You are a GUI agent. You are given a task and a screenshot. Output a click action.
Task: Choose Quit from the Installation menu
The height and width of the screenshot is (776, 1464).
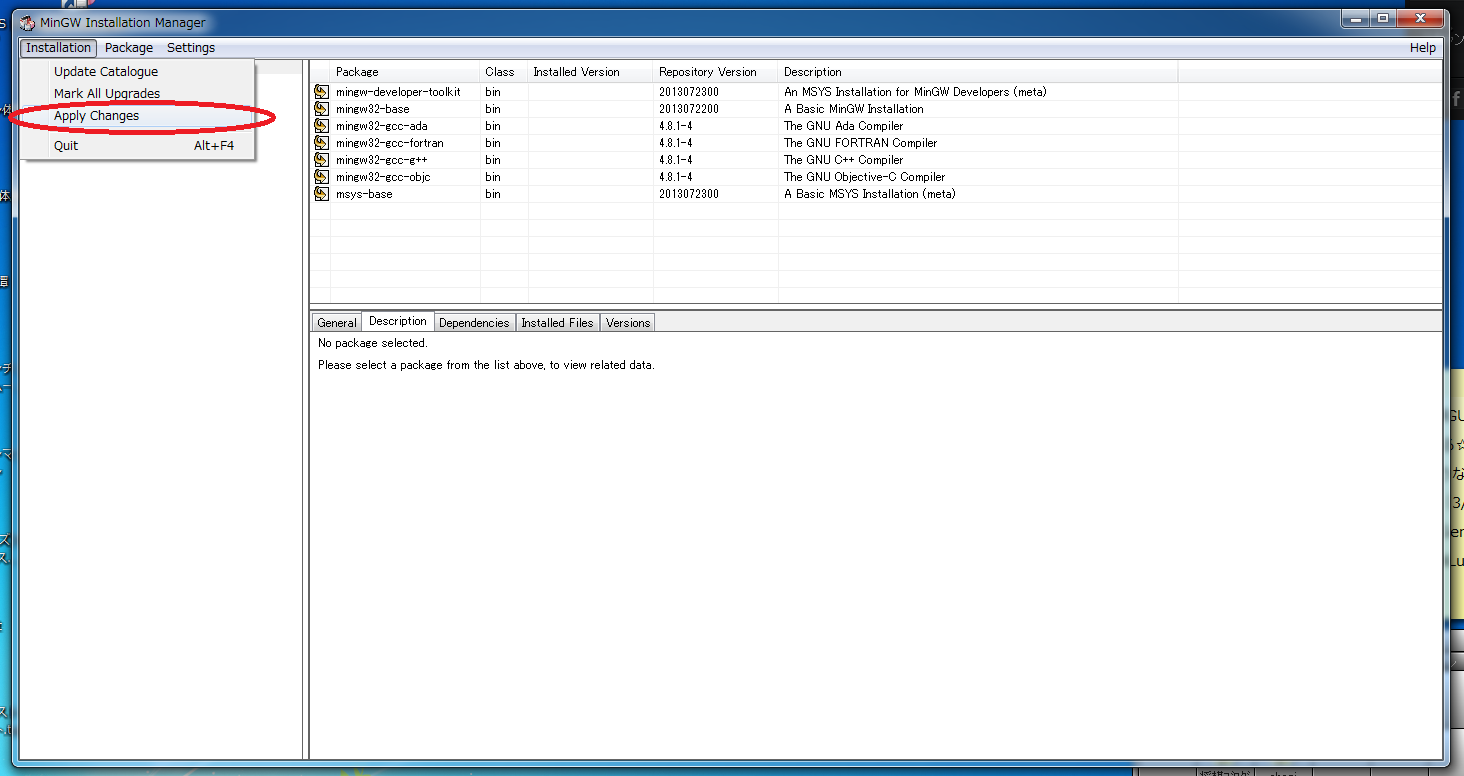[x=138, y=146]
